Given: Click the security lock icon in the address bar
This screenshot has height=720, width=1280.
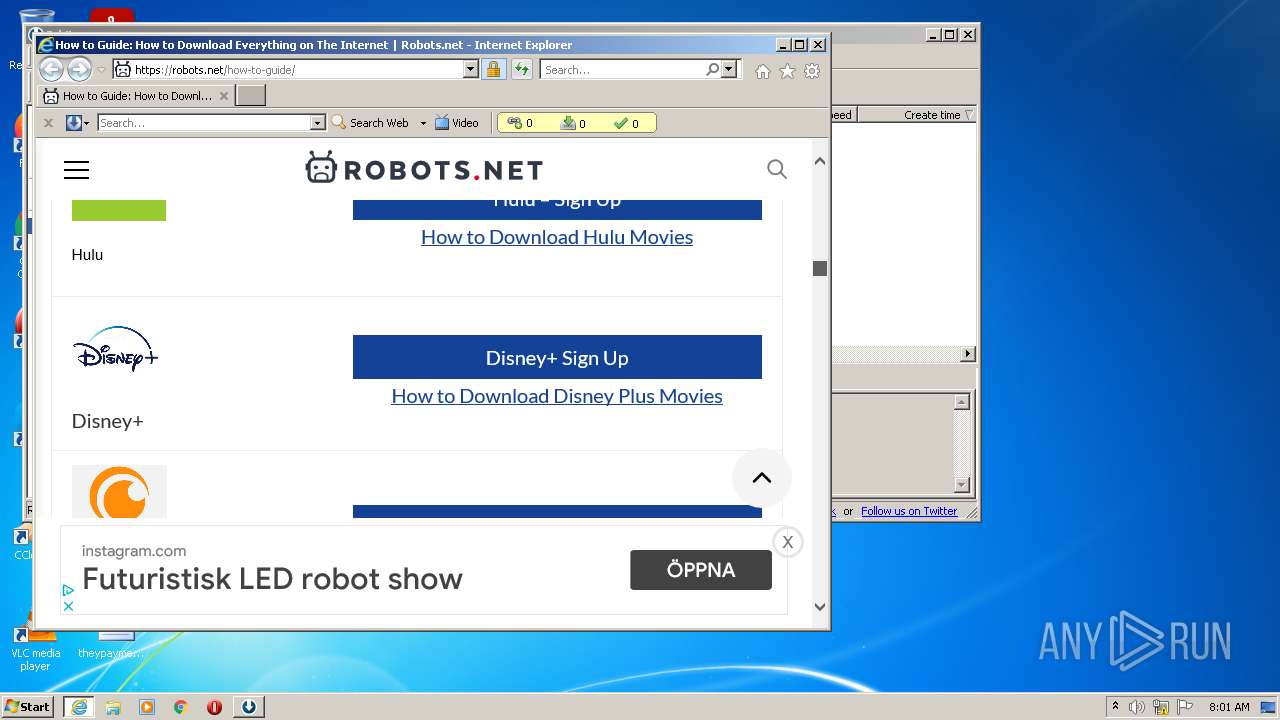Looking at the screenshot, I should (x=493, y=69).
